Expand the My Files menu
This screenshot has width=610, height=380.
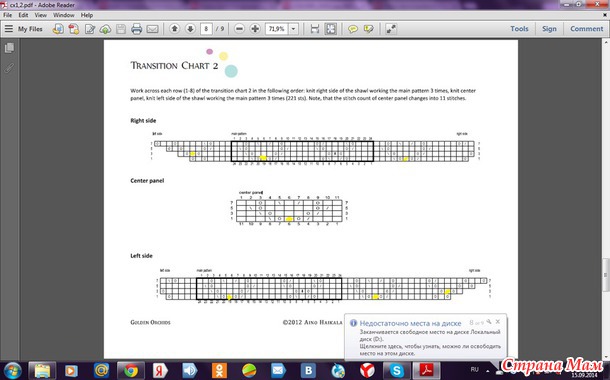click(23, 29)
